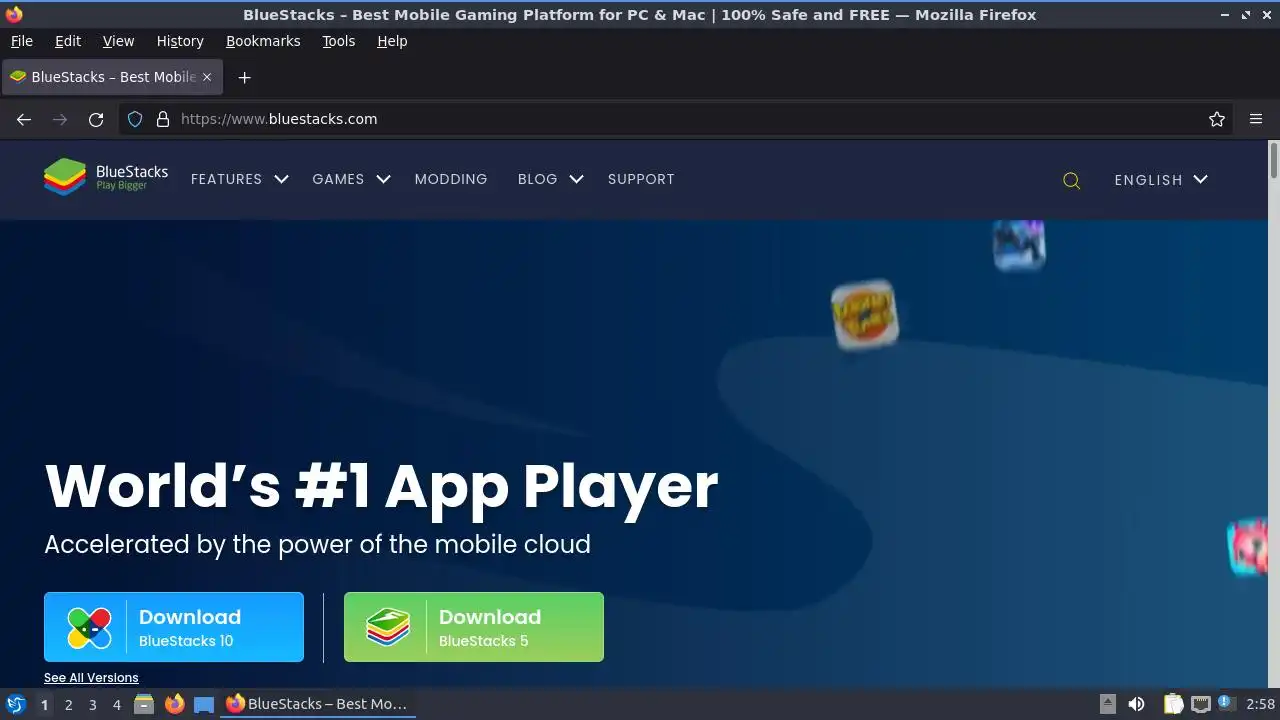Click the yellow game app icon floating in hero
Image resolution: width=1280 pixels, height=720 pixels.
(865, 315)
